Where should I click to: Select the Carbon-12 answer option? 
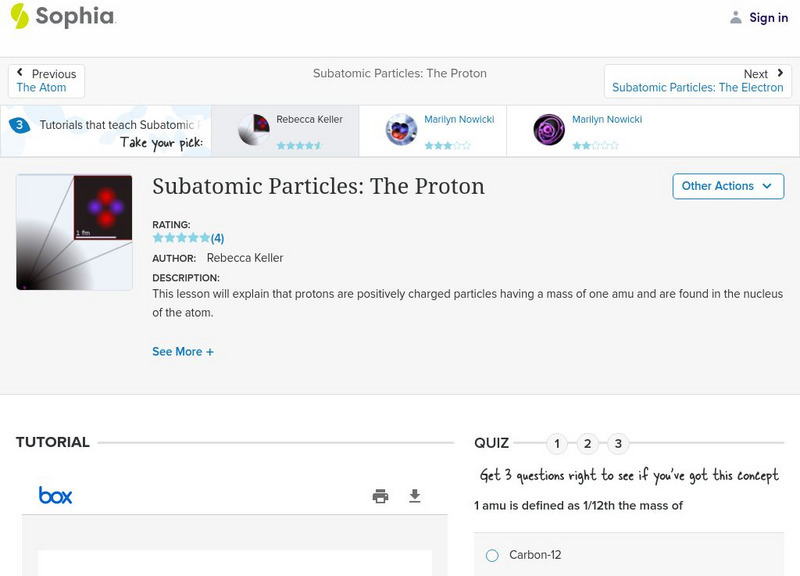(x=492, y=555)
